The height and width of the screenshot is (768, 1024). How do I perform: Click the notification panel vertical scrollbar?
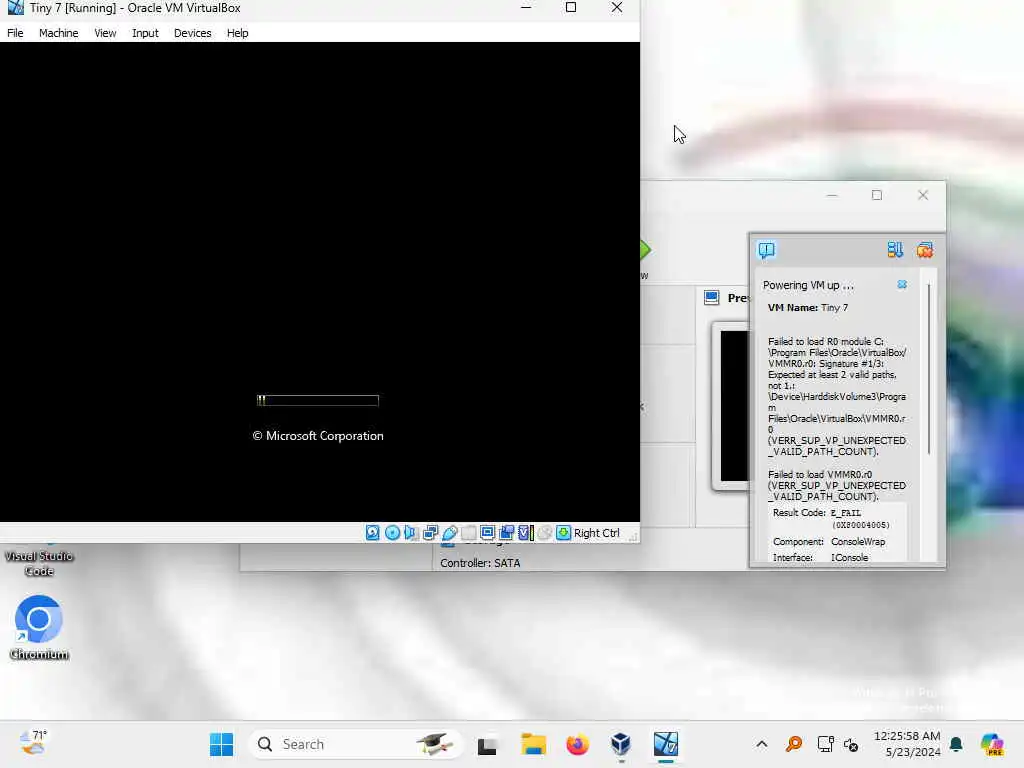click(x=929, y=369)
